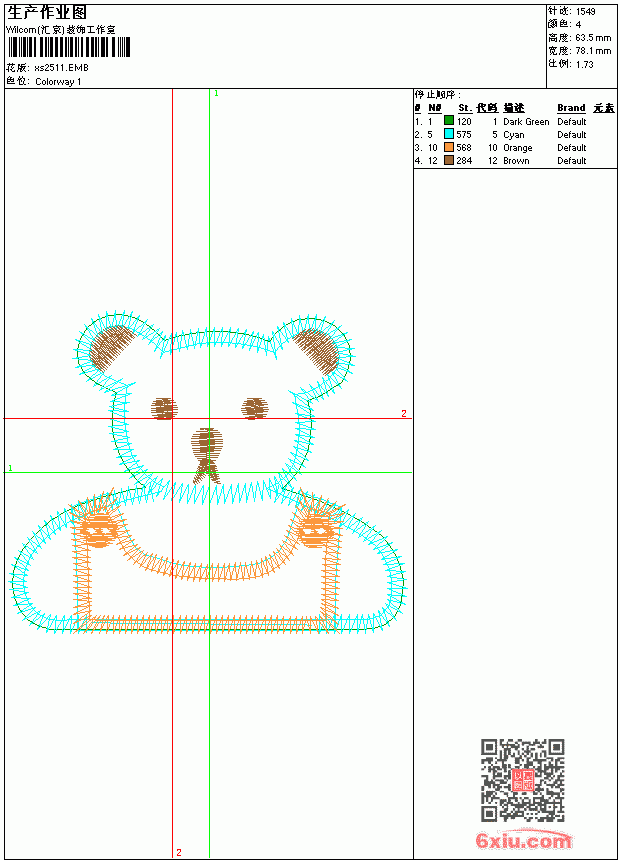The width and height of the screenshot is (620, 860).
Task: Click the QR code image
Action: [523, 780]
